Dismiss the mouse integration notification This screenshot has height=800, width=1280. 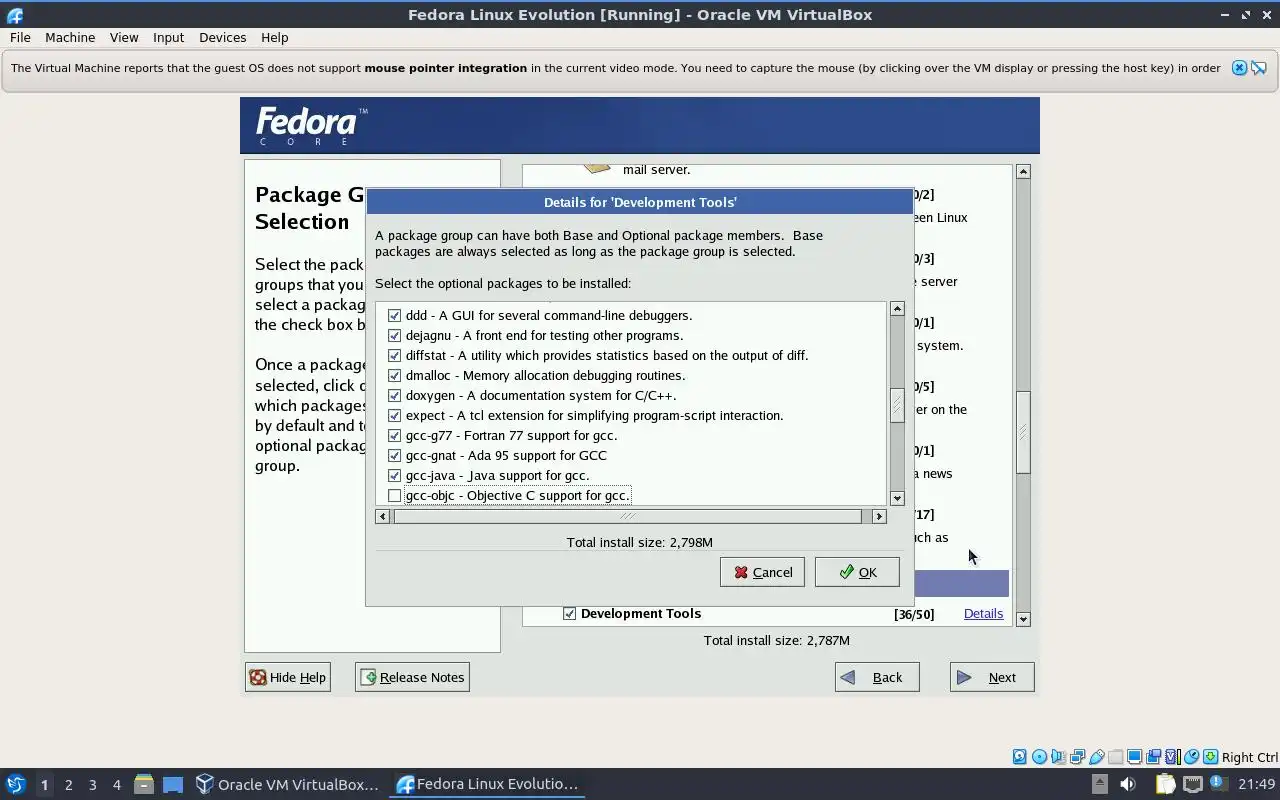click(x=1239, y=68)
